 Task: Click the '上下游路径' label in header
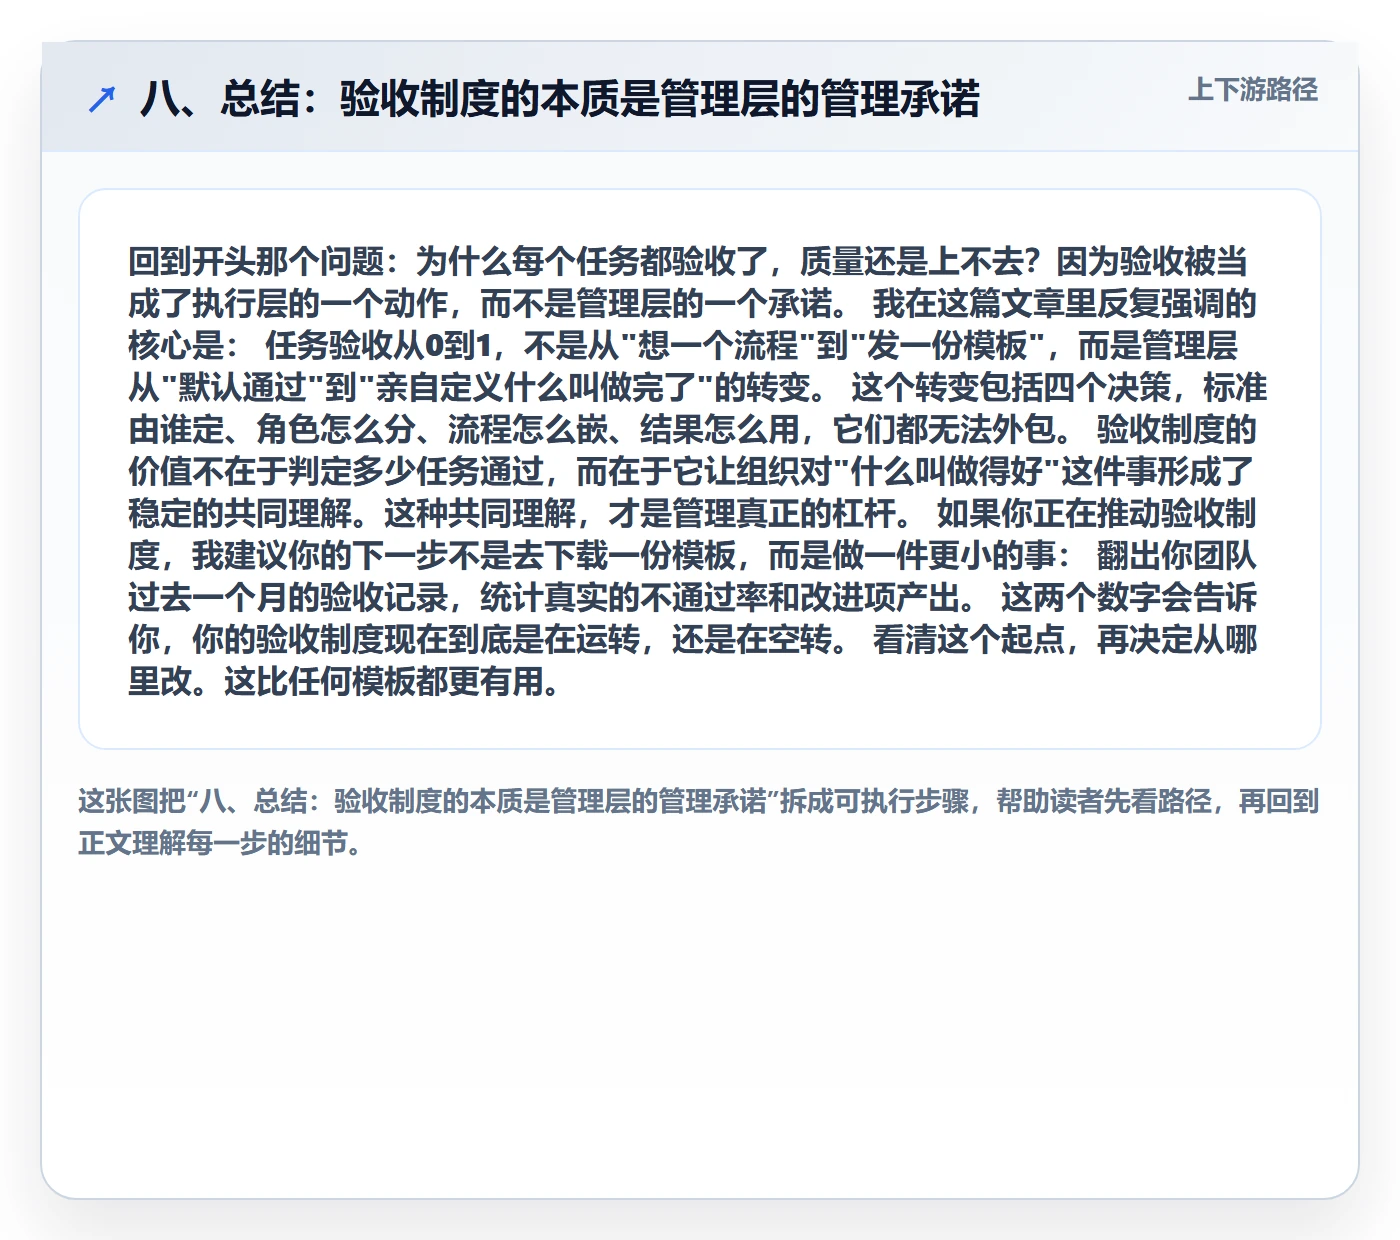click(1253, 90)
